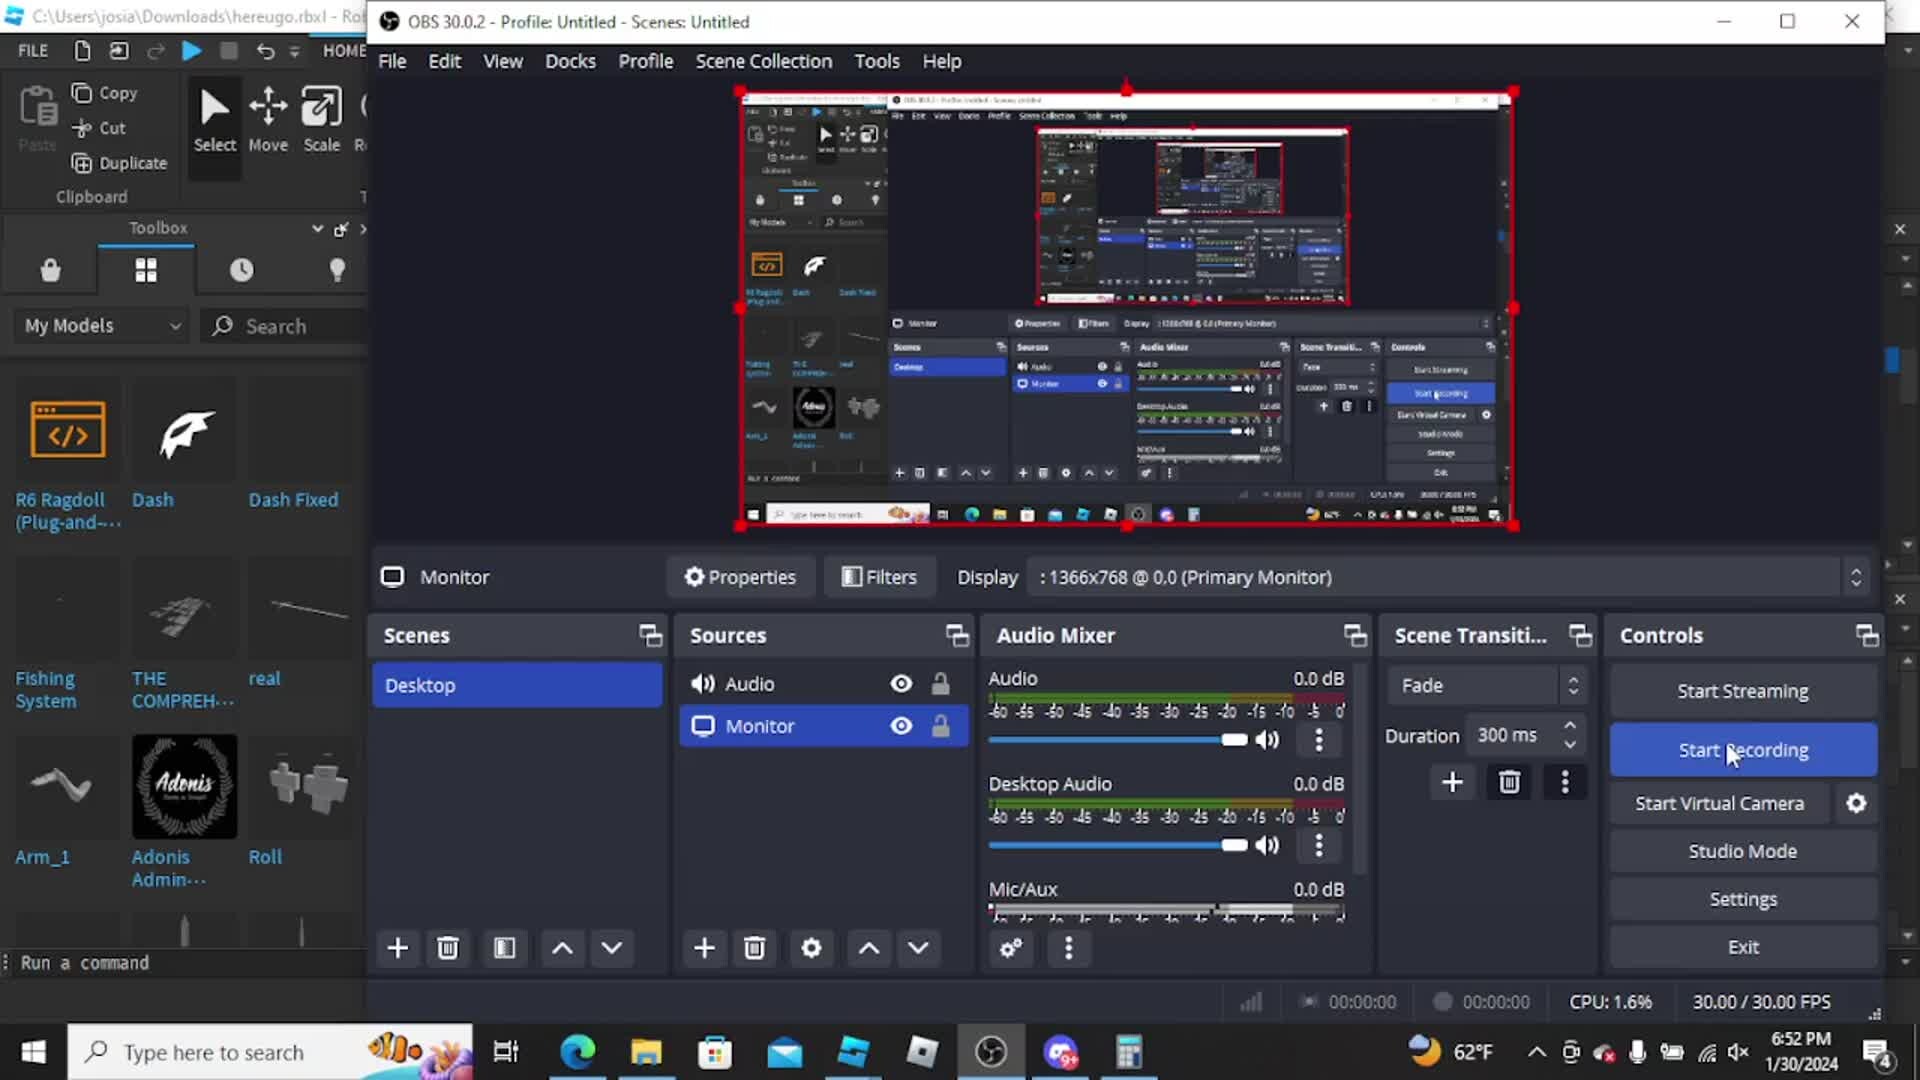The width and height of the screenshot is (1920, 1080).
Task: Open Virtual Camera settings gear
Action: 1856,804
